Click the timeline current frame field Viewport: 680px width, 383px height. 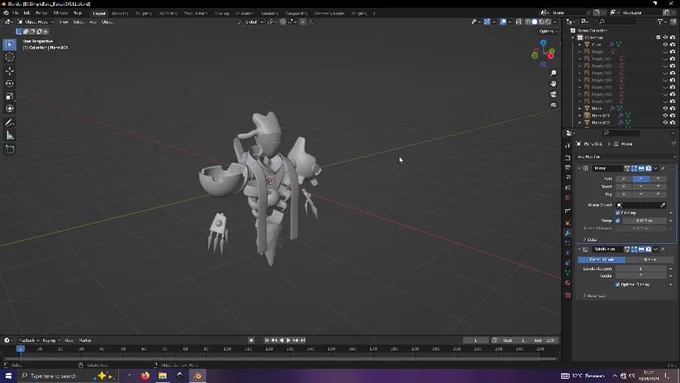tap(476, 340)
